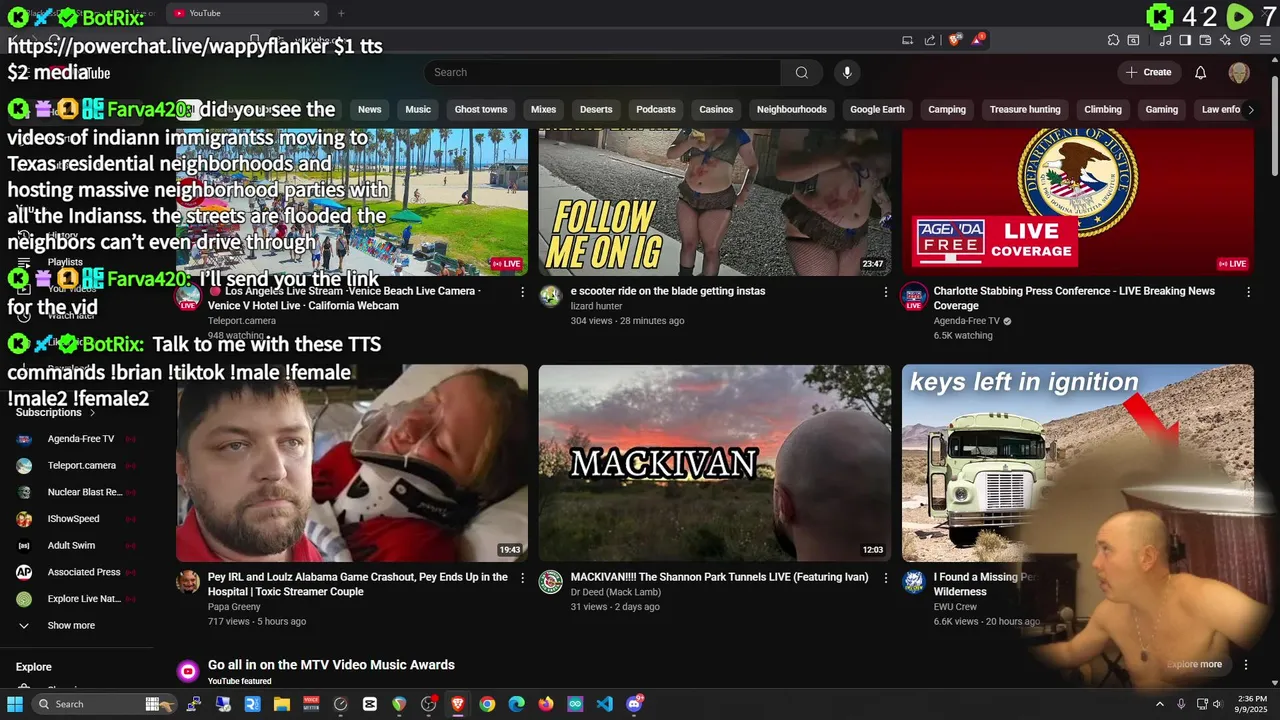Toggle Brave sidebar panel icon
1280x720 pixels.
point(1185,40)
